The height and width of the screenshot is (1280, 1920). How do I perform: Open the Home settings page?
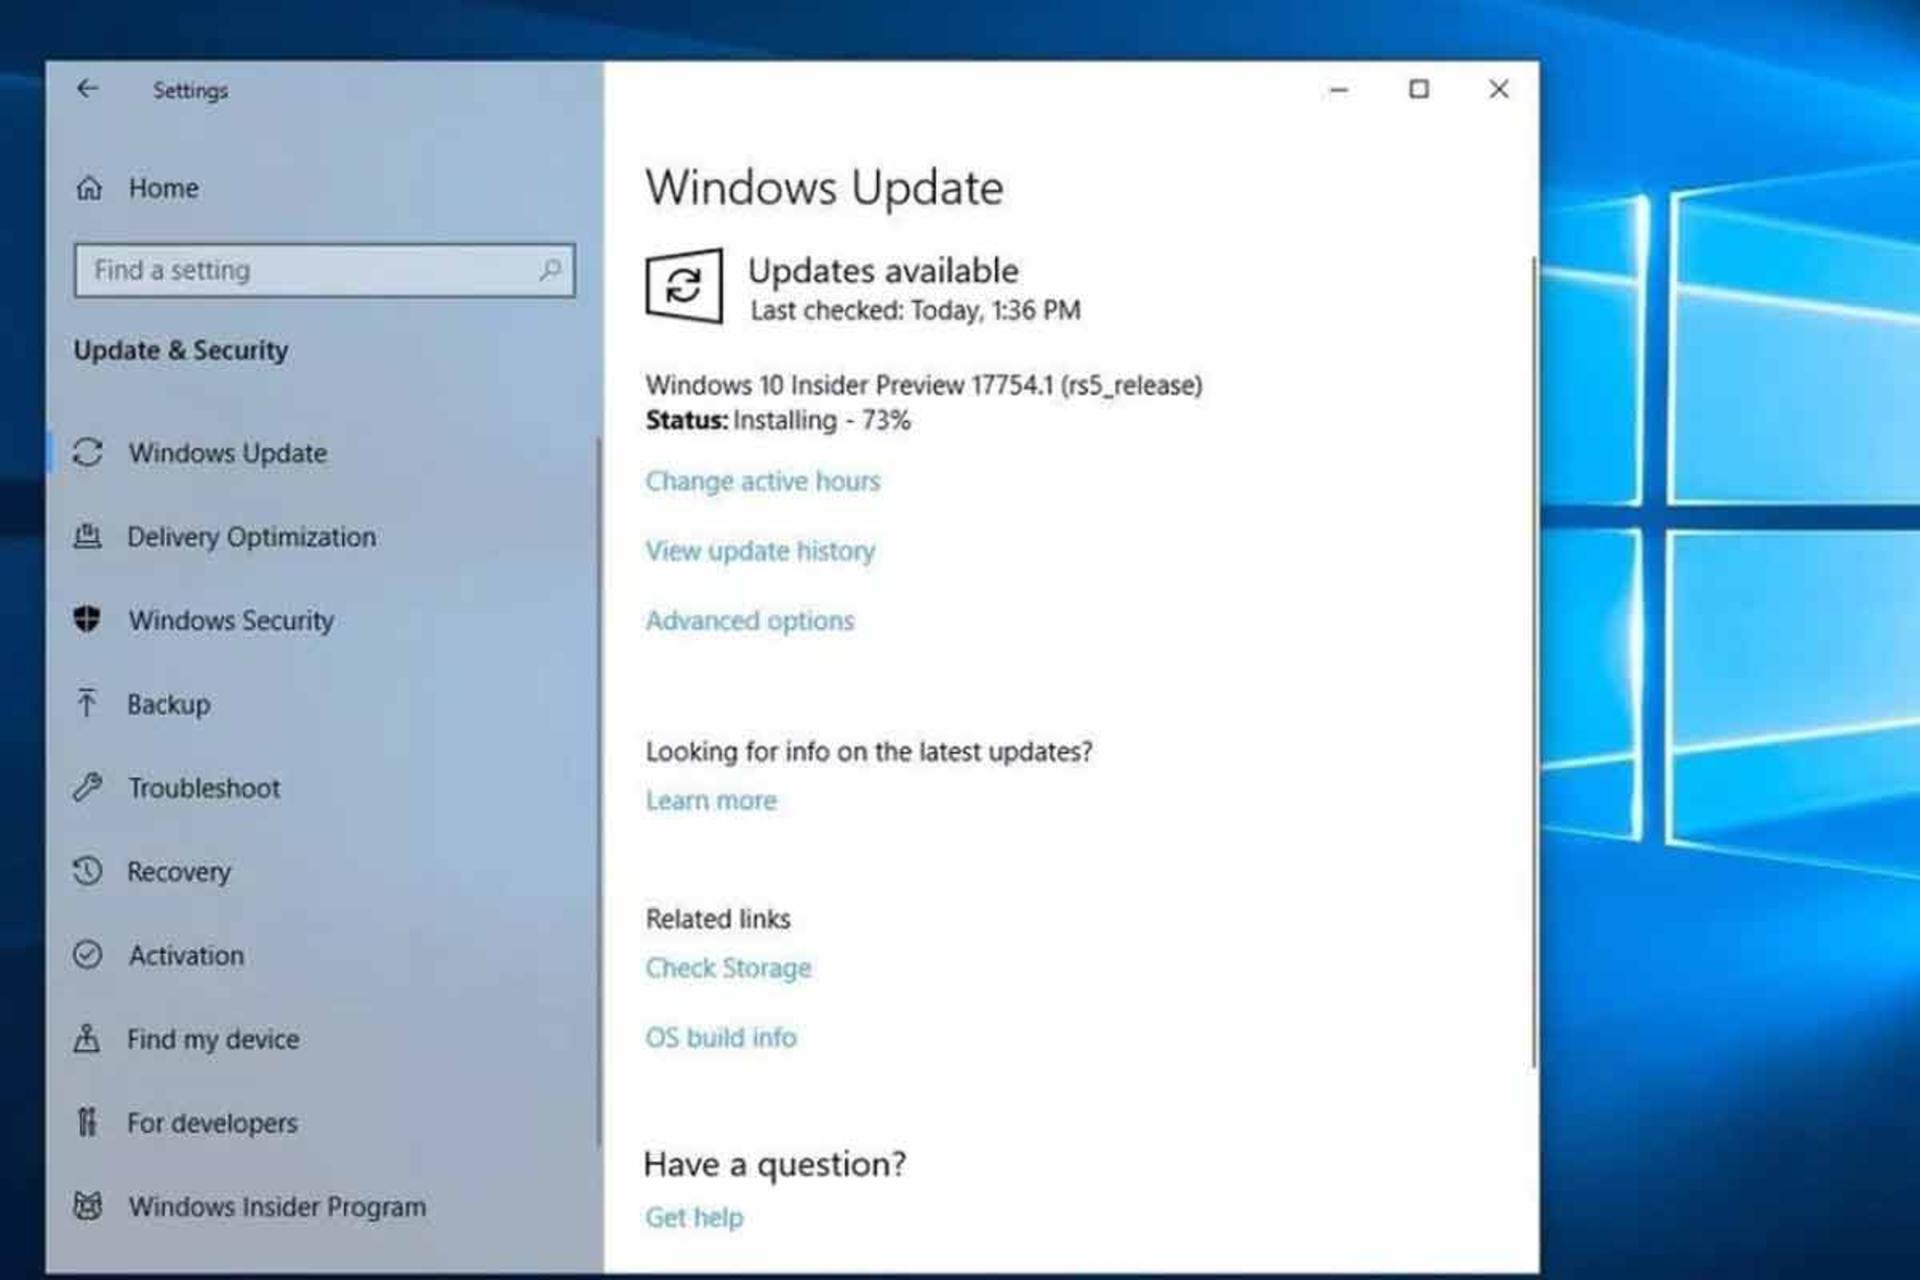(x=163, y=188)
